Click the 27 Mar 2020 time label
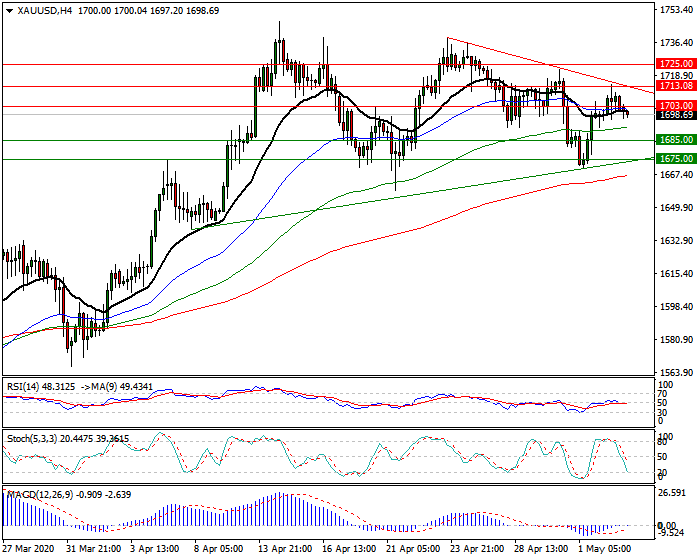The width and height of the screenshot is (700, 560). (x=29, y=548)
